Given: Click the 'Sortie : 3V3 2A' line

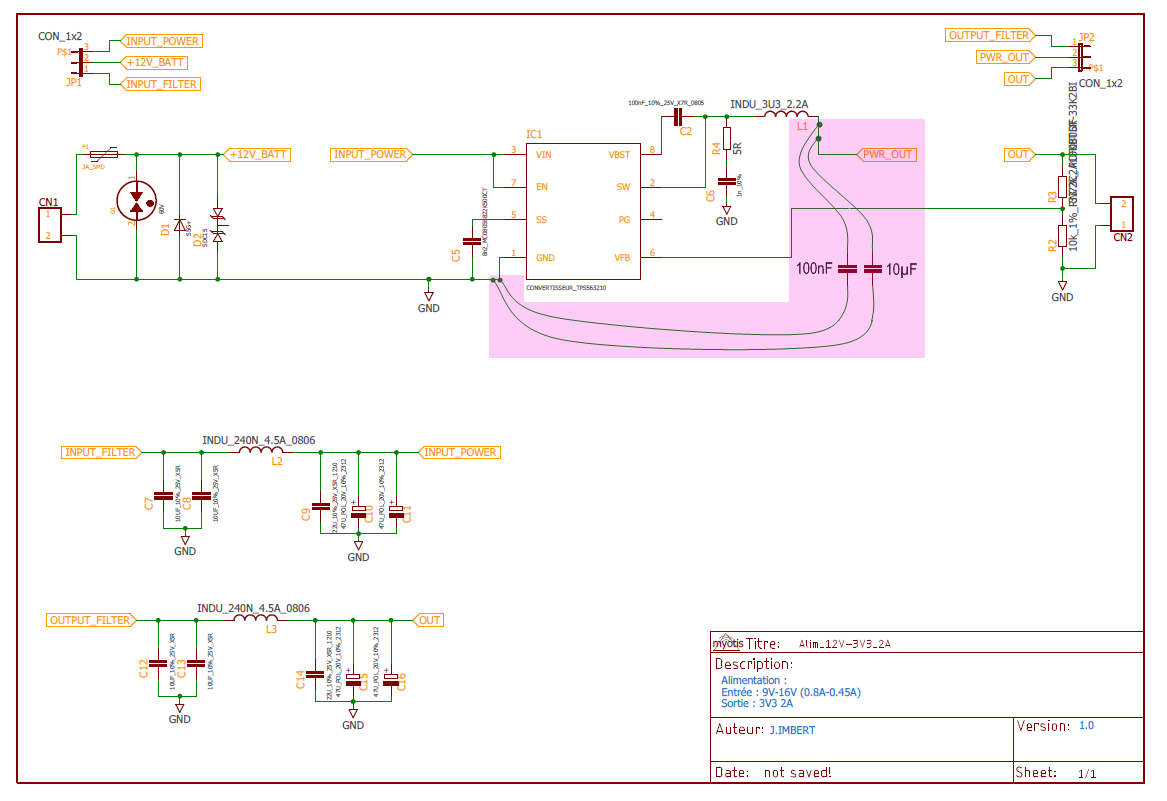Looking at the screenshot, I should point(757,703).
